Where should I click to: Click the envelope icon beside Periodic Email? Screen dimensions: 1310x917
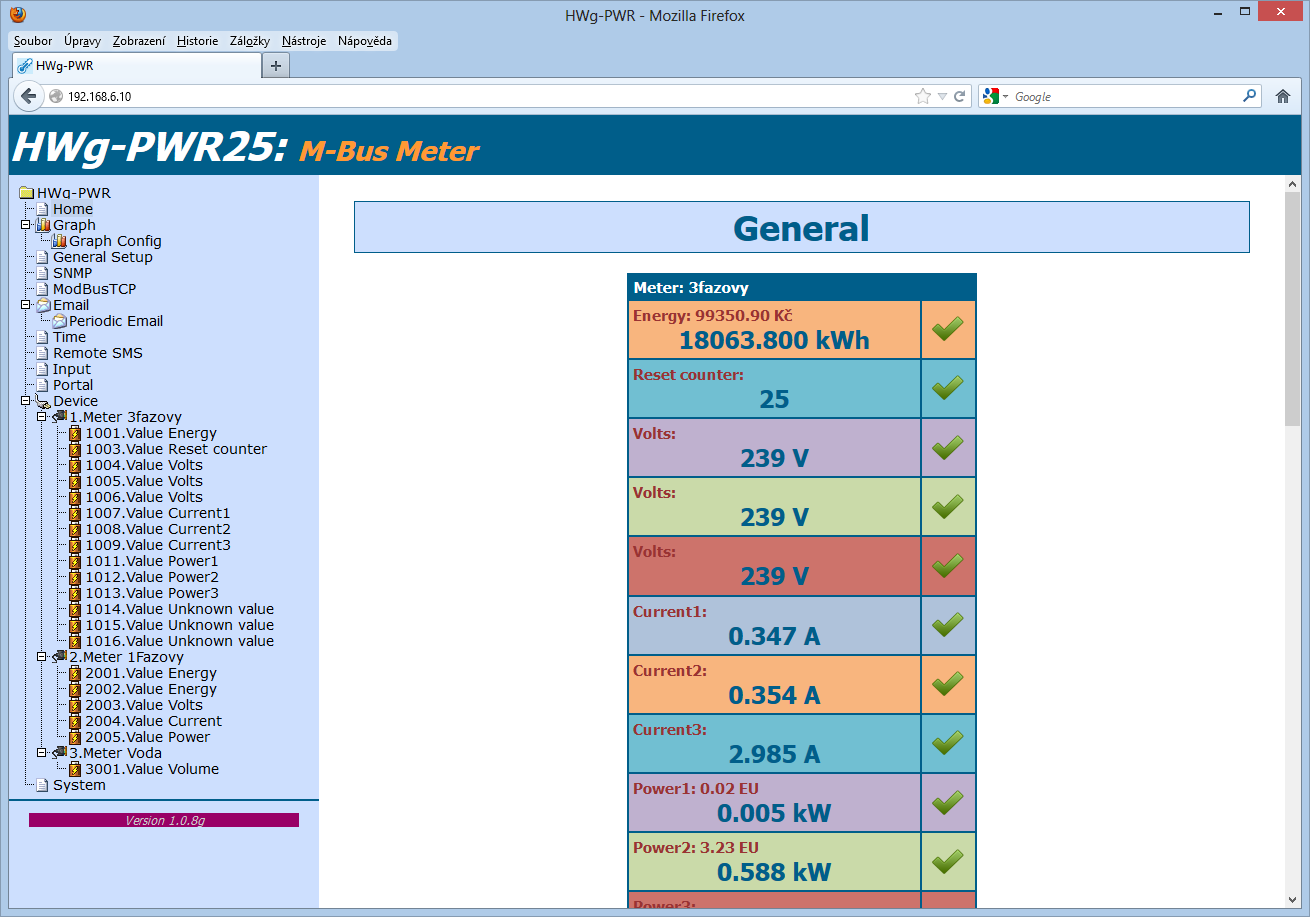59,321
